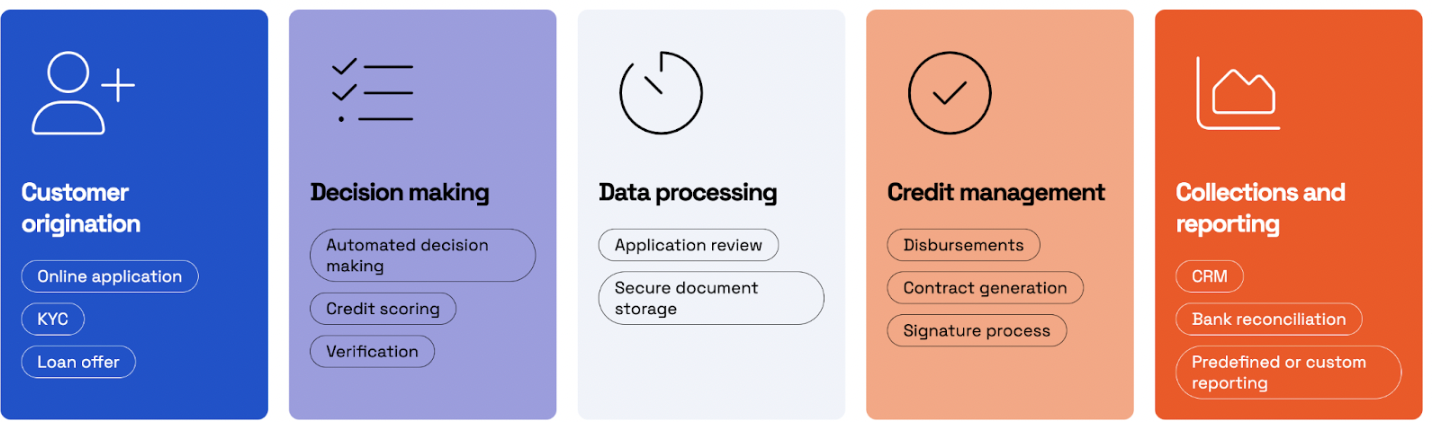This screenshot has height=422, width=1432.
Task: Open the Verification pill
Action: 372,352
